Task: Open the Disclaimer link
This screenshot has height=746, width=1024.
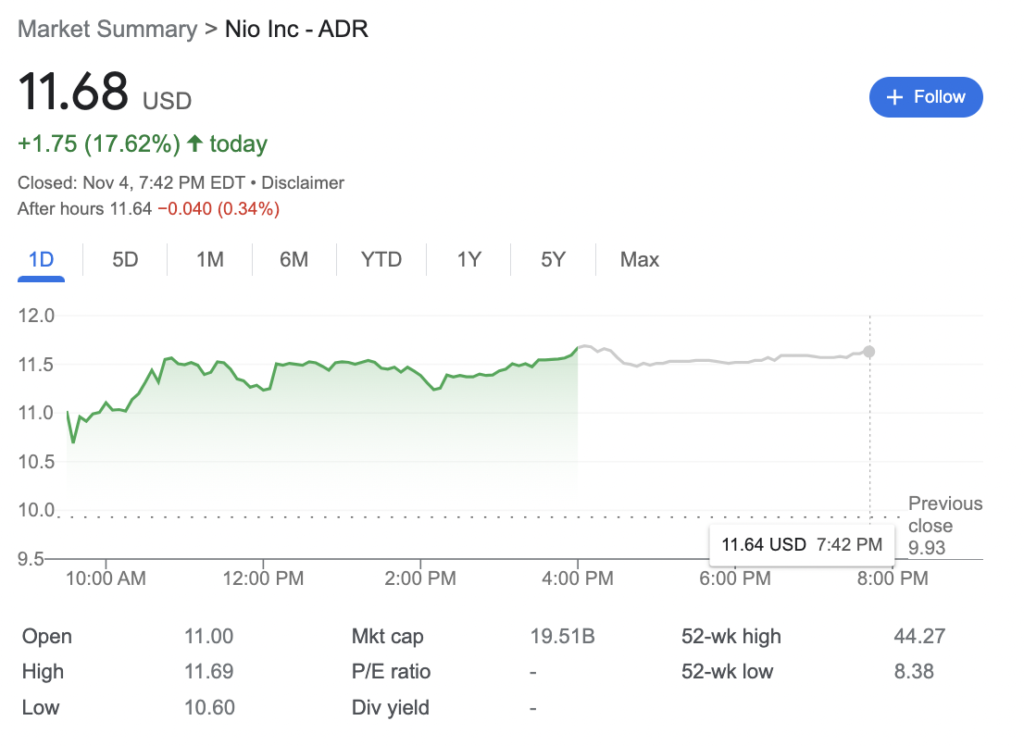Action: coord(302,183)
